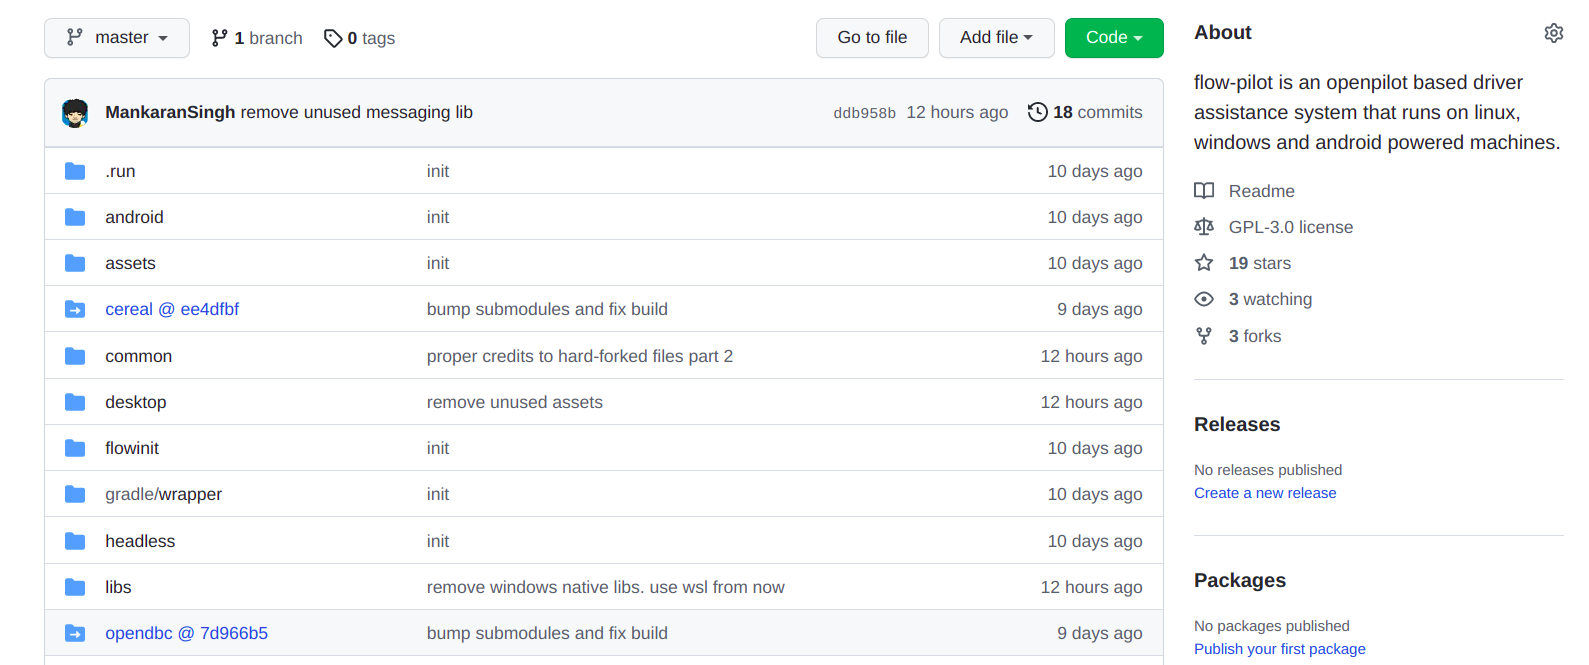Click Publish your first package
This screenshot has width=1589, height=665.
[x=1280, y=649]
